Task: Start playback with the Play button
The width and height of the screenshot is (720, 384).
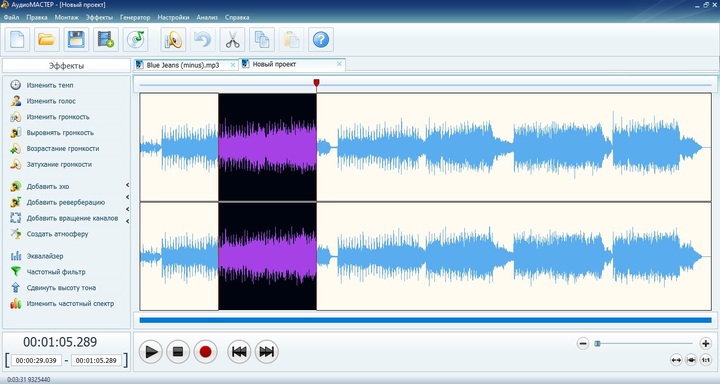Action: pyautogui.click(x=151, y=352)
